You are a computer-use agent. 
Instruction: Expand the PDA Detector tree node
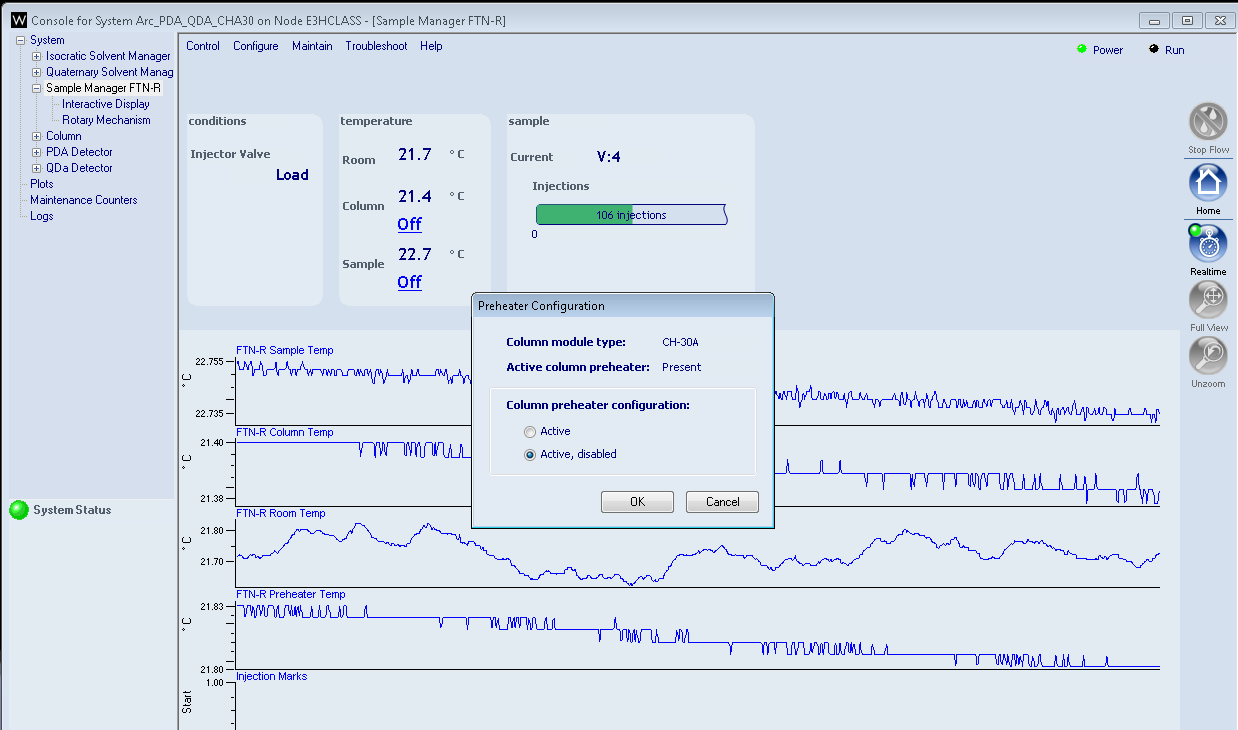click(x=37, y=153)
